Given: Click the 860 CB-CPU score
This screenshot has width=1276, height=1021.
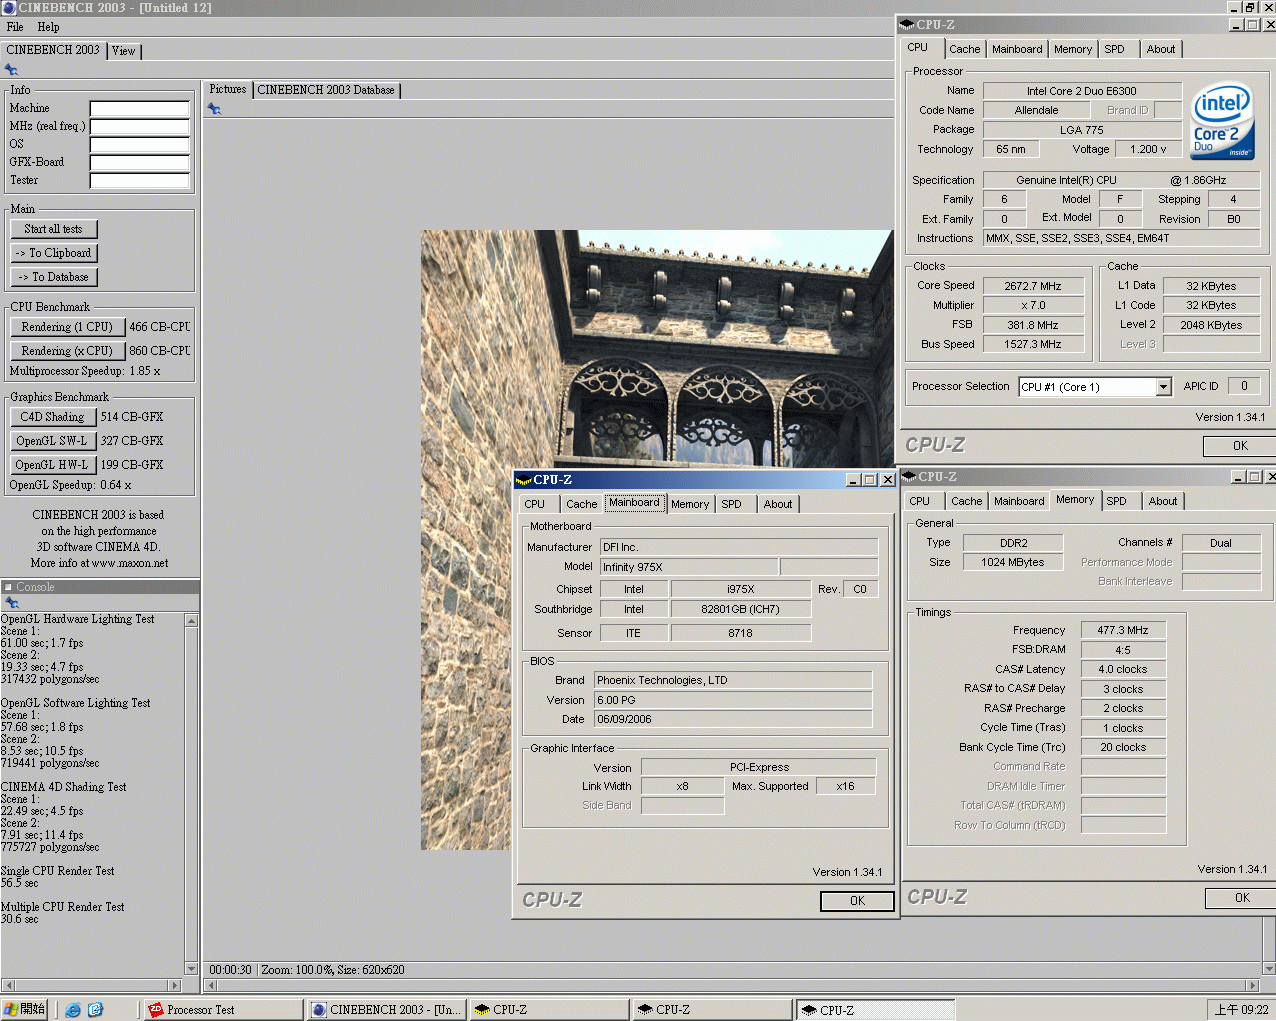Looking at the screenshot, I should click(159, 351).
